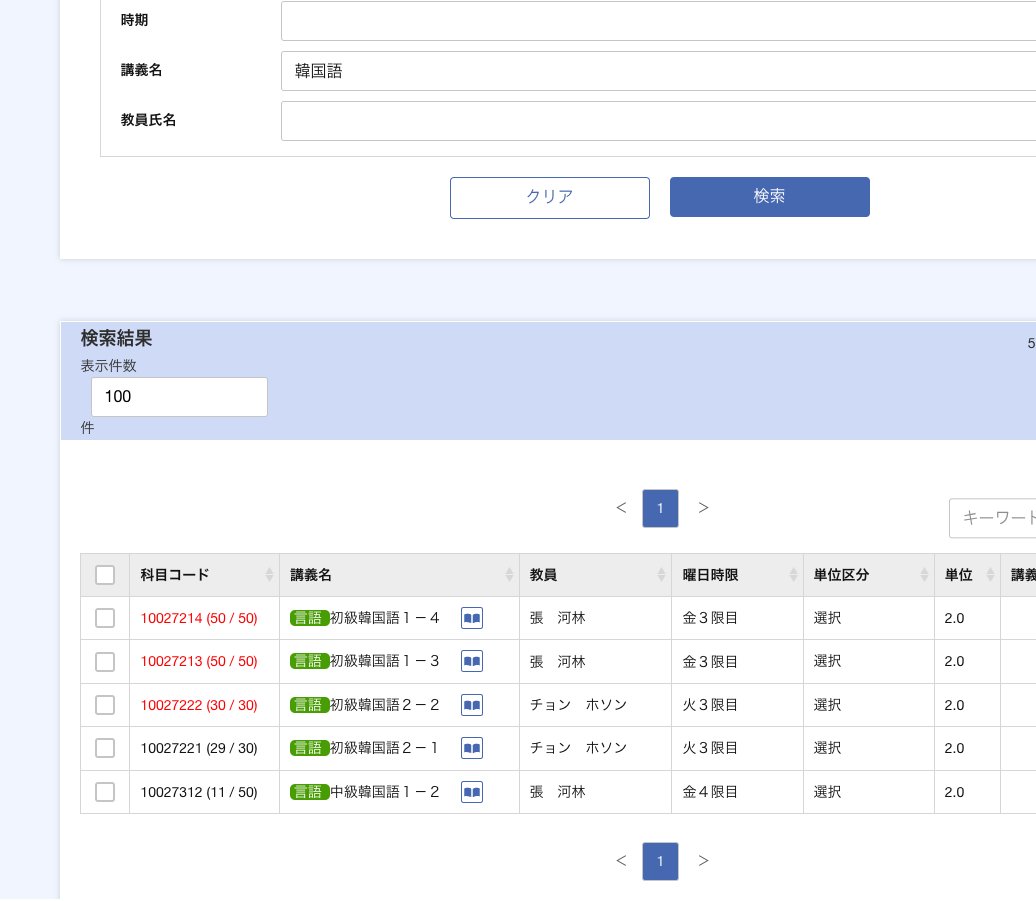Click the 表示件数 count input field
Image resolution: width=1036 pixels, height=901 pixels.
tap(179, 397)
